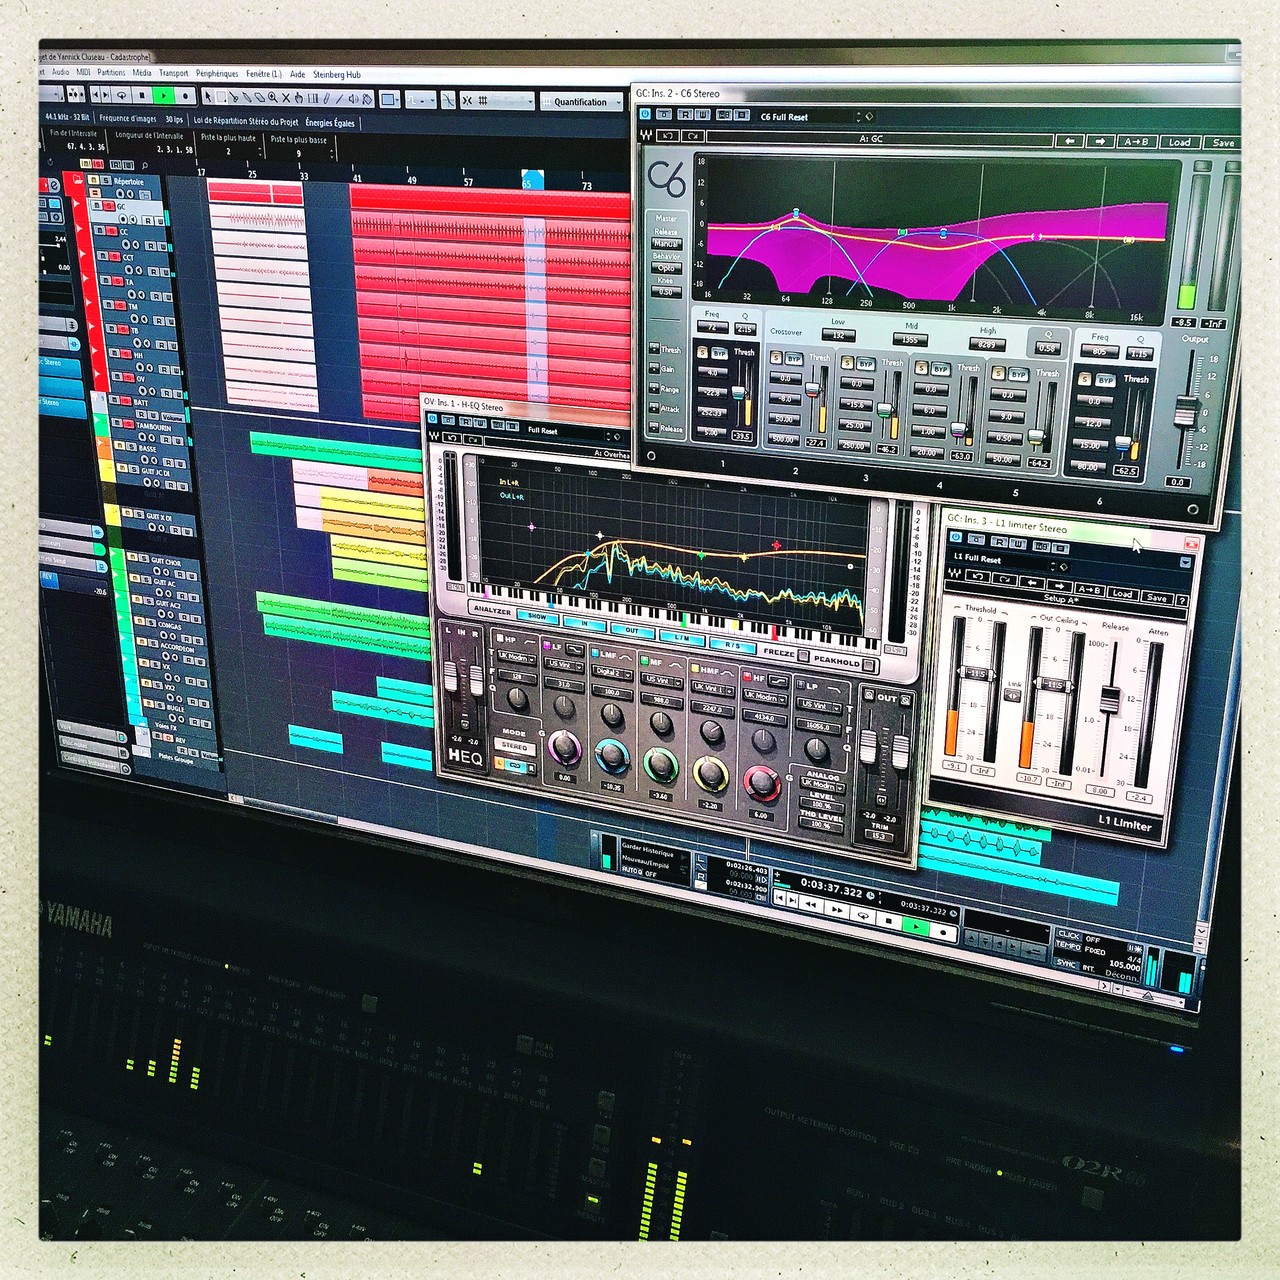The height and width of the screenshot is (1280, 1280).
Task: Click the green Play button in top toolbar
Action: [x=162, y=96]
